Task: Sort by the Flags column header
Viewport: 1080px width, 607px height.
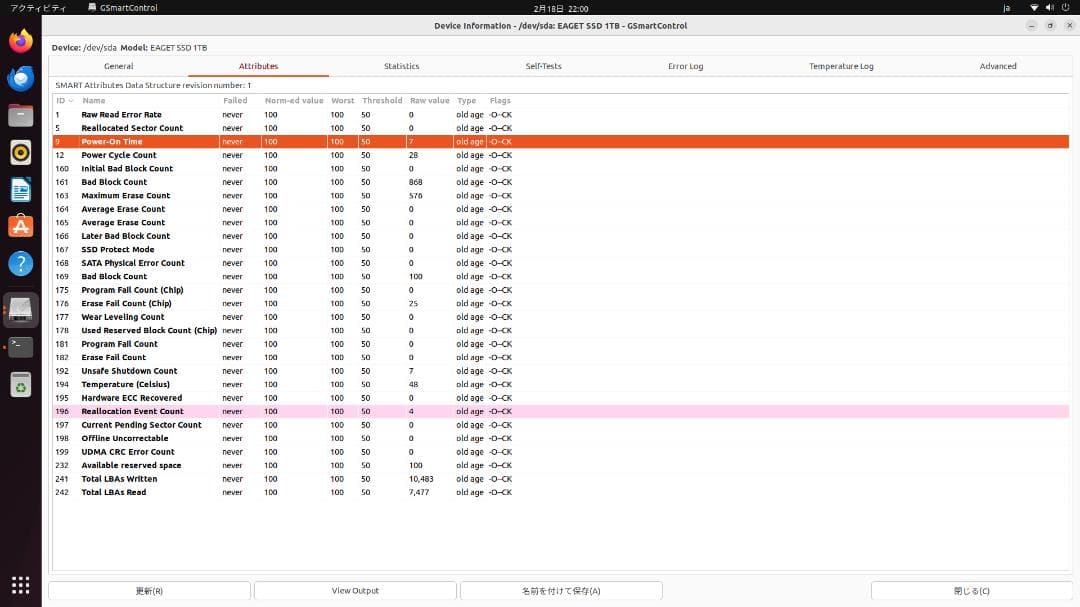Action: (500, 101)
